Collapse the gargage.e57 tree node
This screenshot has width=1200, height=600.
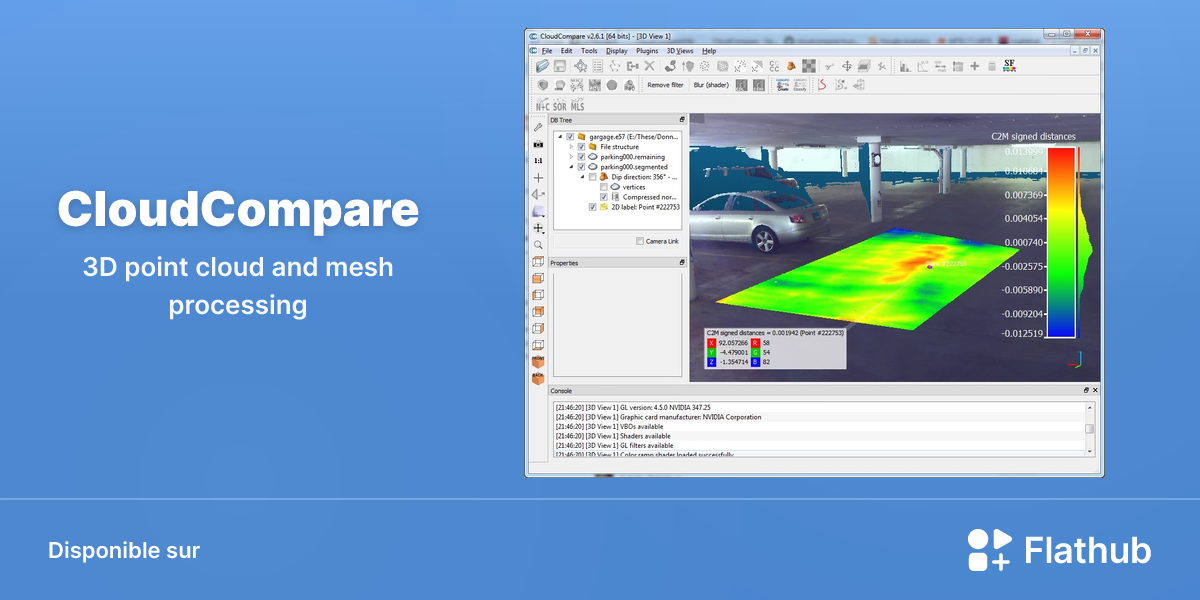click(560, 137)
